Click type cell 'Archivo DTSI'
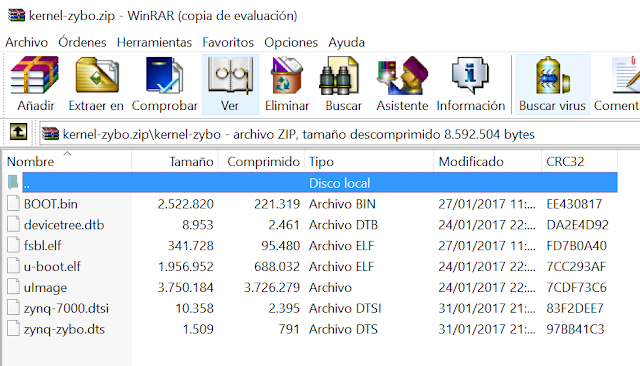Screen dimensions: 640x366 (345, 308)
